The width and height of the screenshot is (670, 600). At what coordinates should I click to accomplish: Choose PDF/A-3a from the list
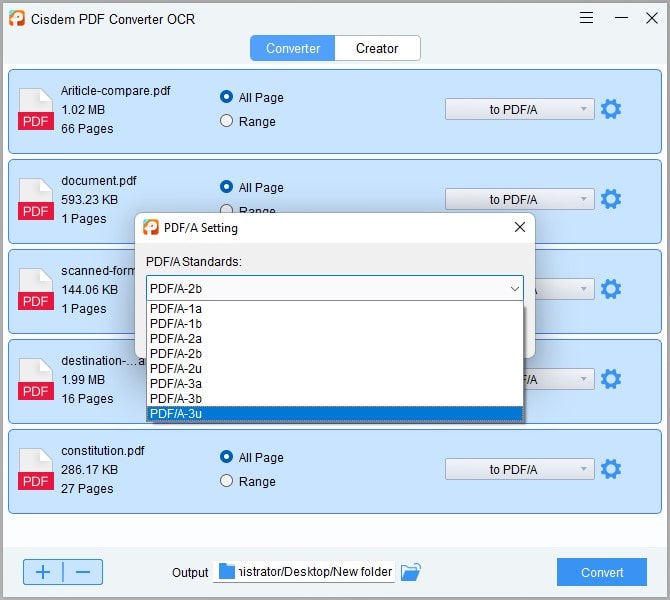[335, 383]
